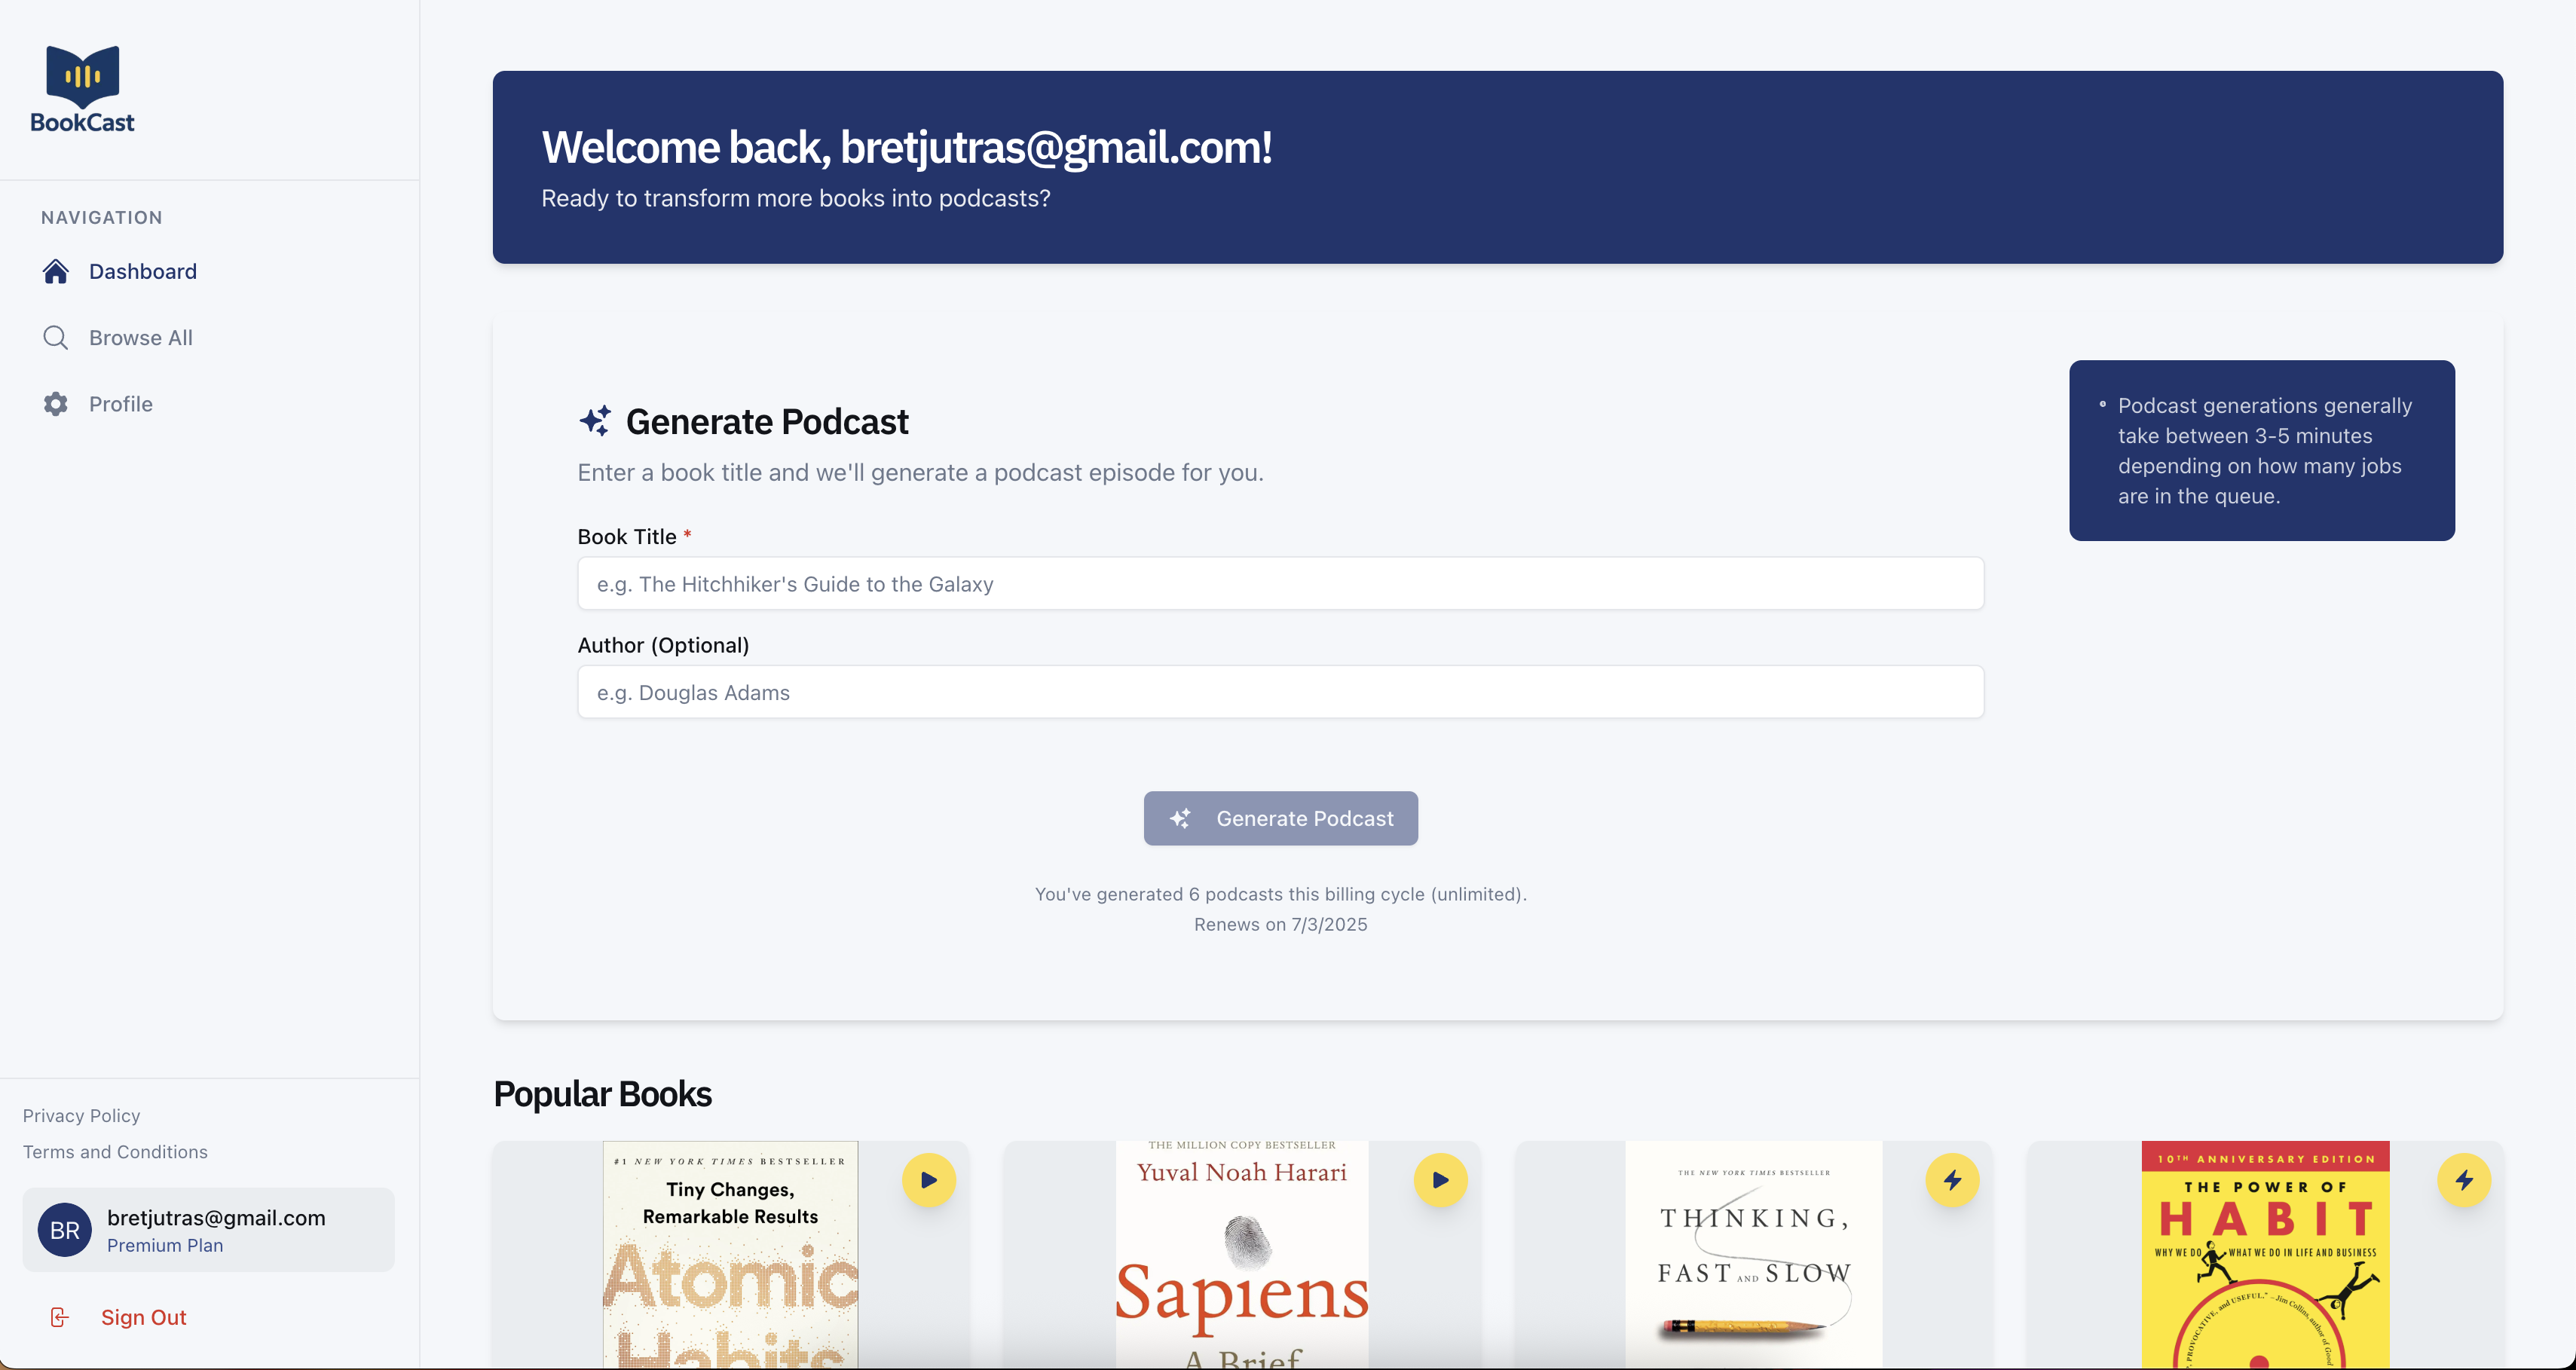The height and width of the screenshot is (1370, 2576).
Task: Click the Popular Books heading
Action: point(602,1094)
